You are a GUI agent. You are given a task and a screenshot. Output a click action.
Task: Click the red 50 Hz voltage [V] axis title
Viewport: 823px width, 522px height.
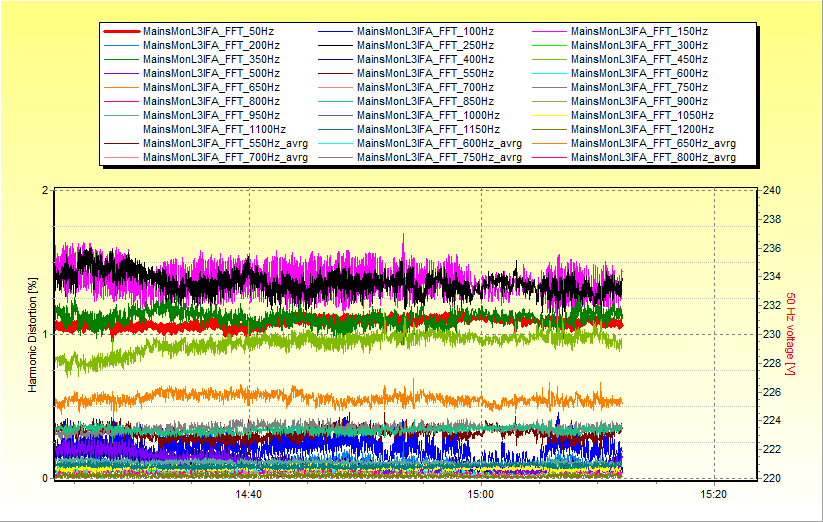pos(790,335)
